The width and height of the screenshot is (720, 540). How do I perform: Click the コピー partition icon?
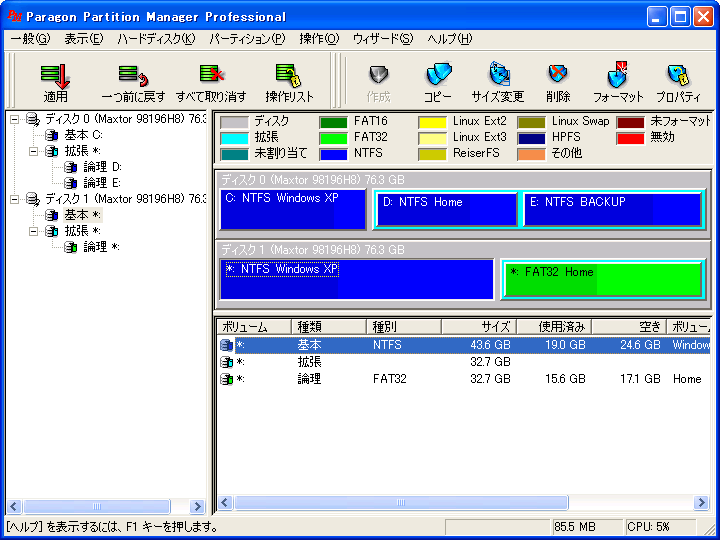pyautogui.click(x=438, y=75)
